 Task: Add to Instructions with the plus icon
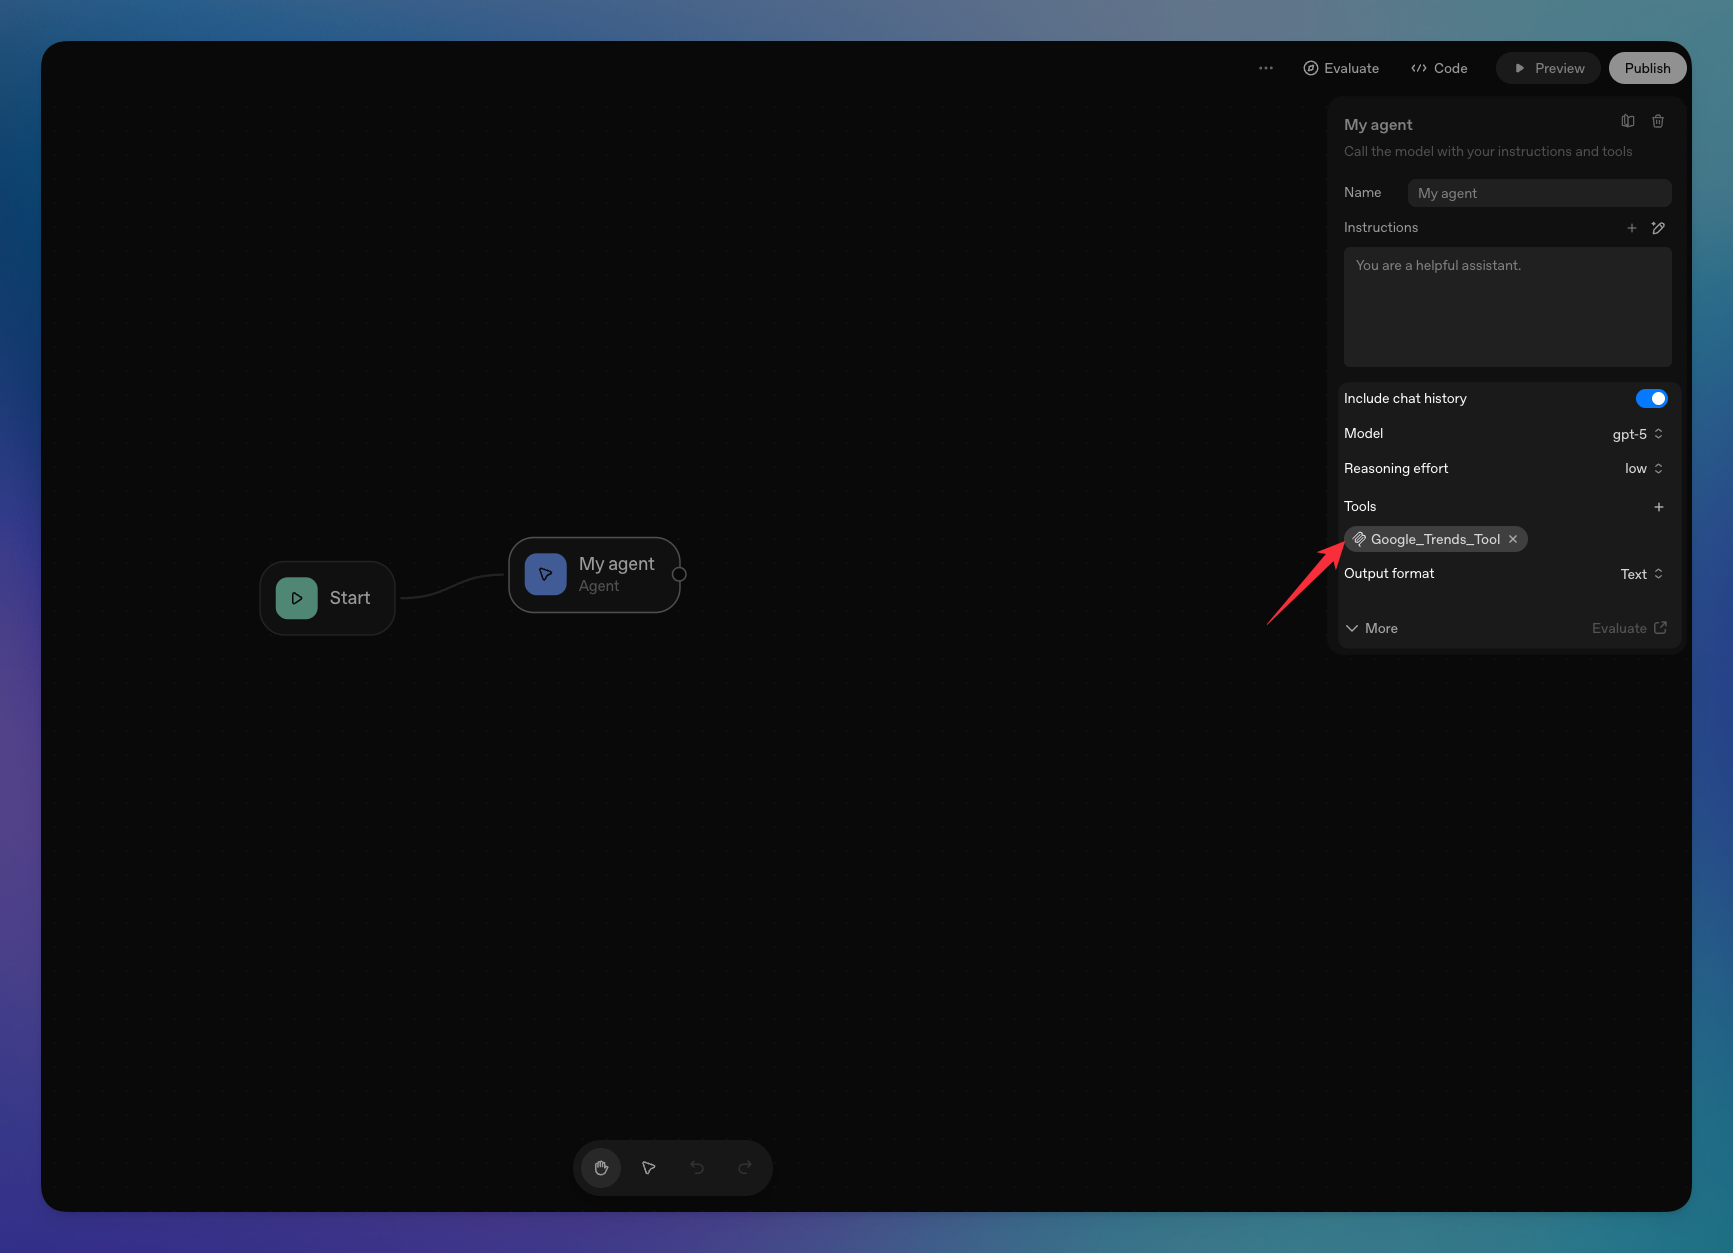[x=1632, y=228]
